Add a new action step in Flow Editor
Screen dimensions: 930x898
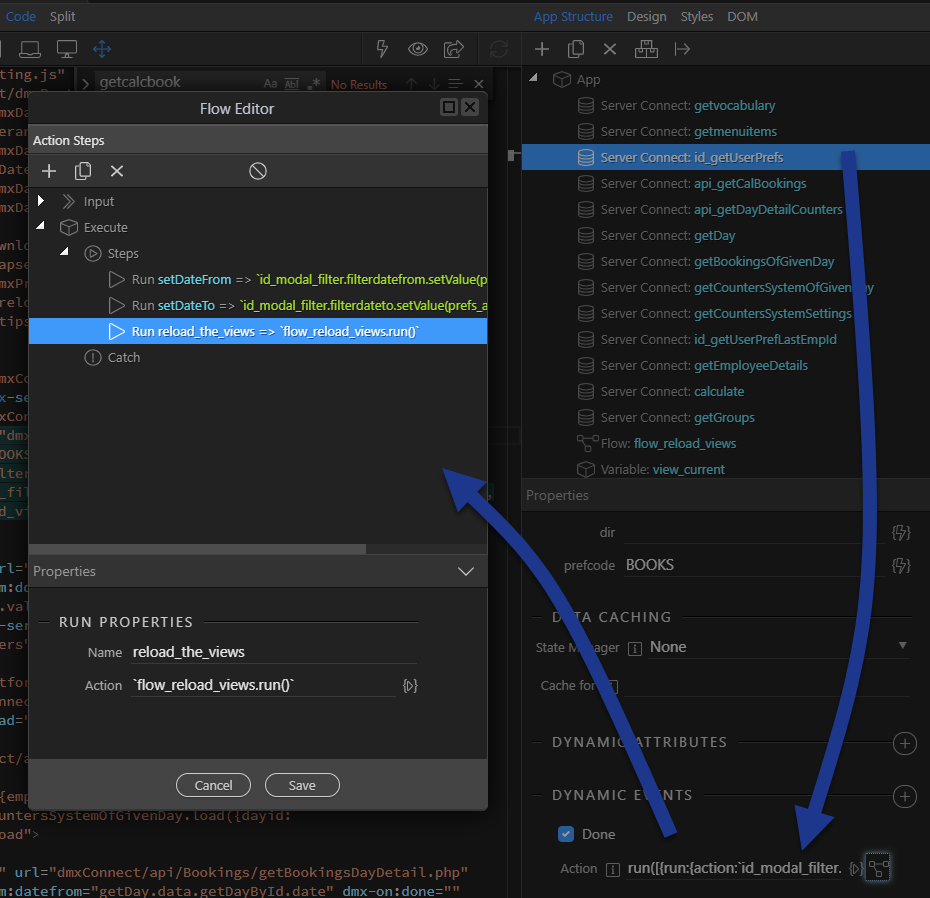[x=48, y=171]
